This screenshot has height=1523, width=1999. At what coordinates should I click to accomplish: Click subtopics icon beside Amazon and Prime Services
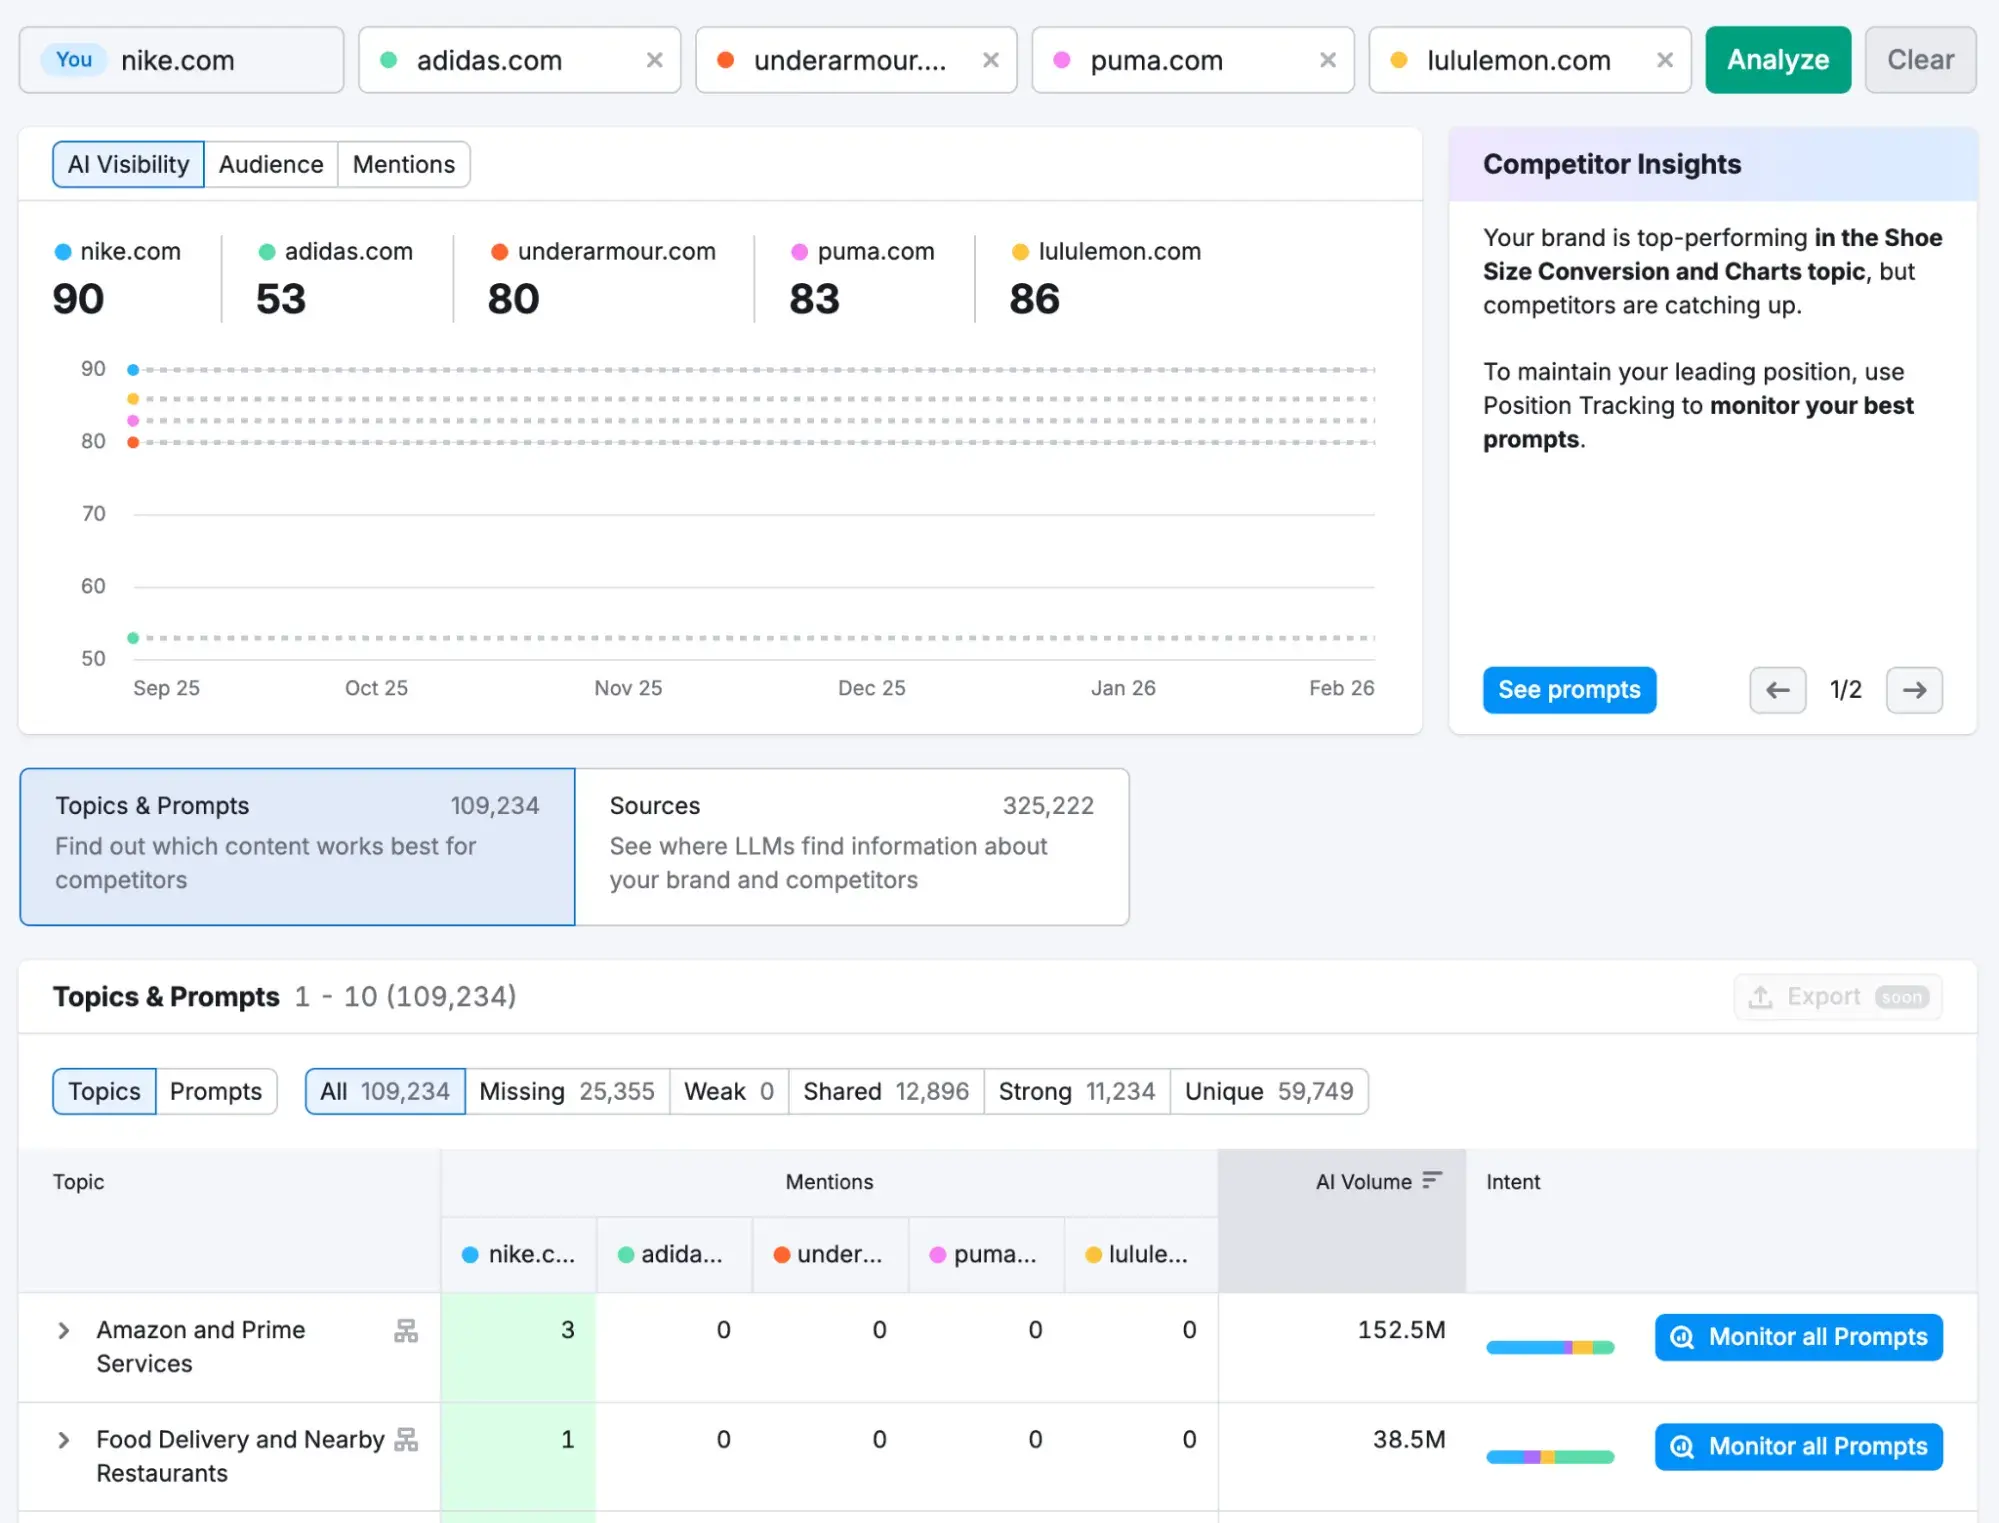(406, 1330)
